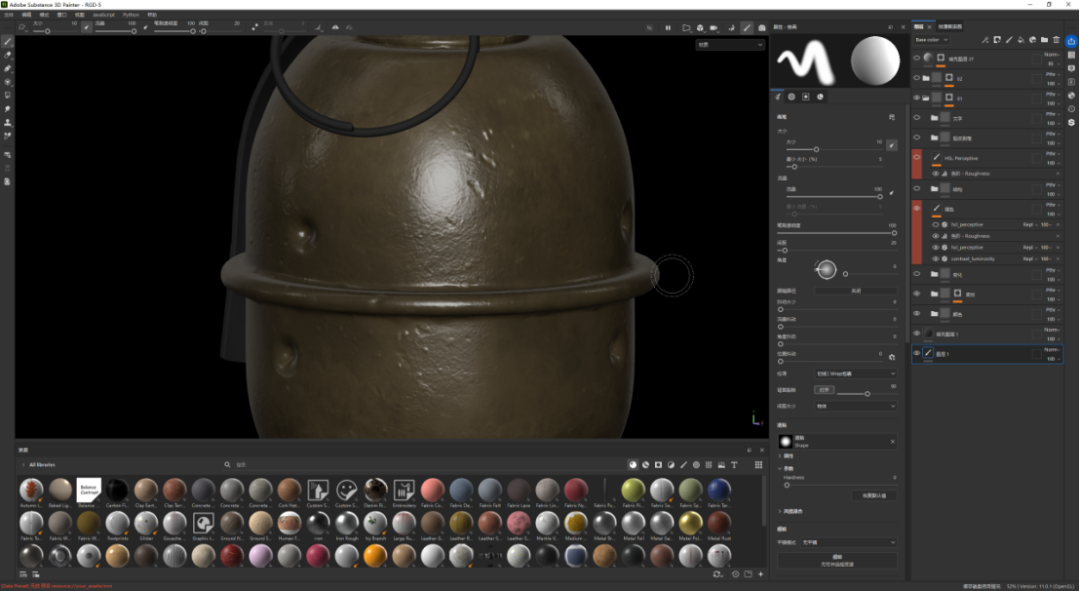Select the Eraser tool in left toolbar

8,55
